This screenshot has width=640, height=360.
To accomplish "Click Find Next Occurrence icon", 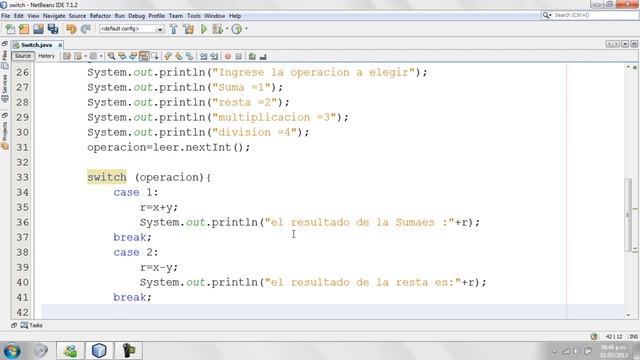I will click(x=133, y=56).
